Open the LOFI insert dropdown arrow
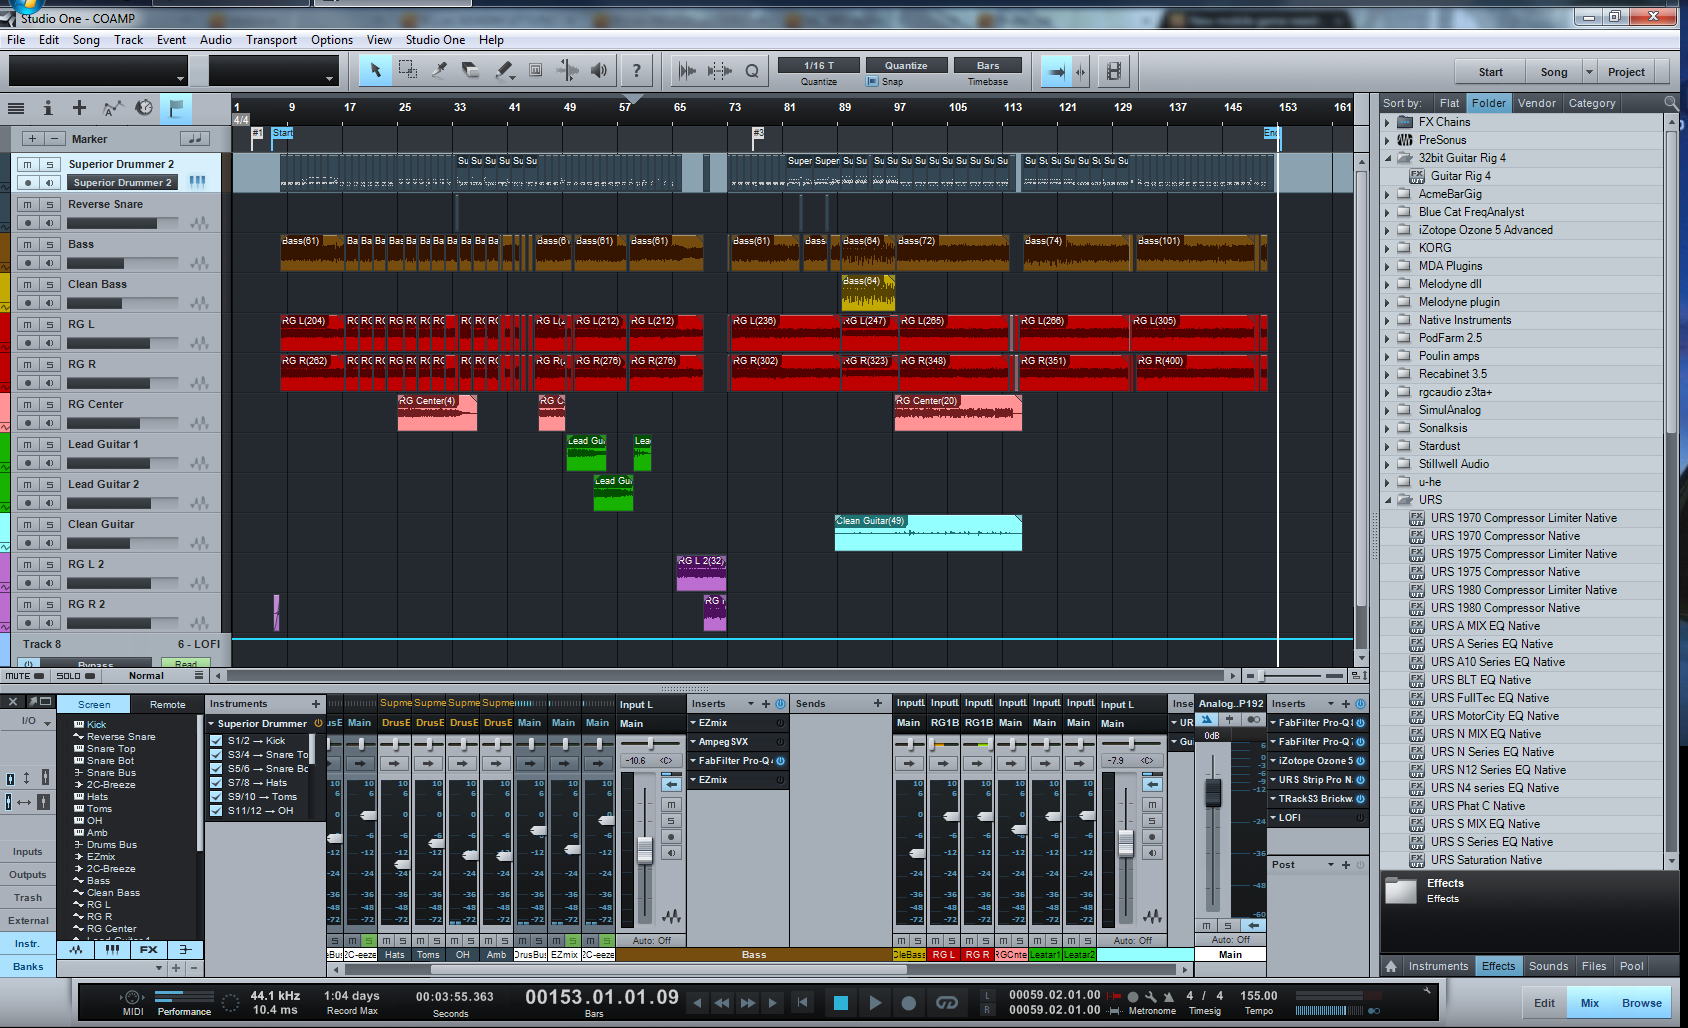This screenshot has height=1028, width=1688. [x=1273, y=818]
